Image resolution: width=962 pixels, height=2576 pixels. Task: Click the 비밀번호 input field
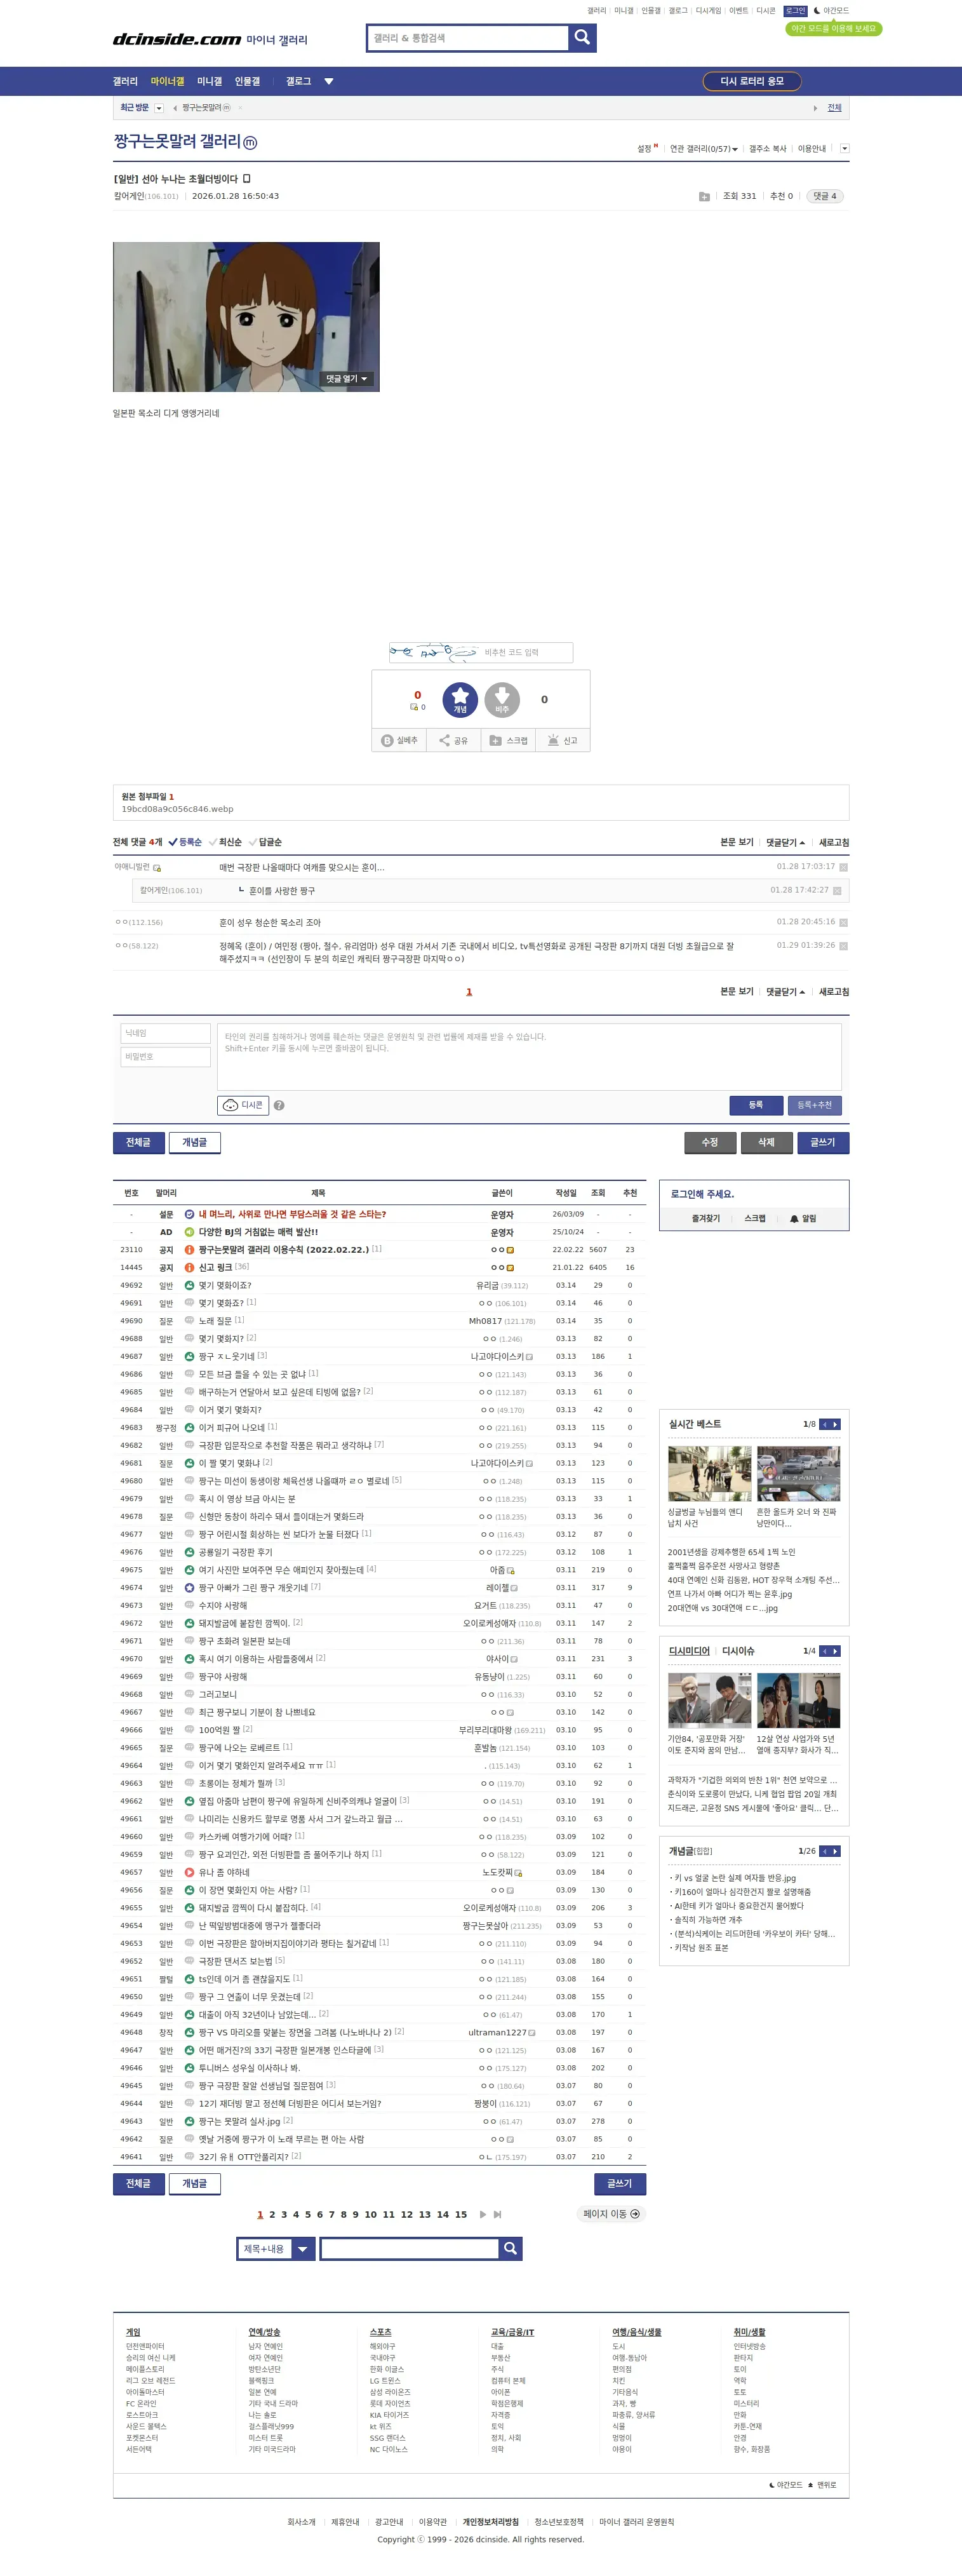pyautogui.click(x=166, y=1056)
